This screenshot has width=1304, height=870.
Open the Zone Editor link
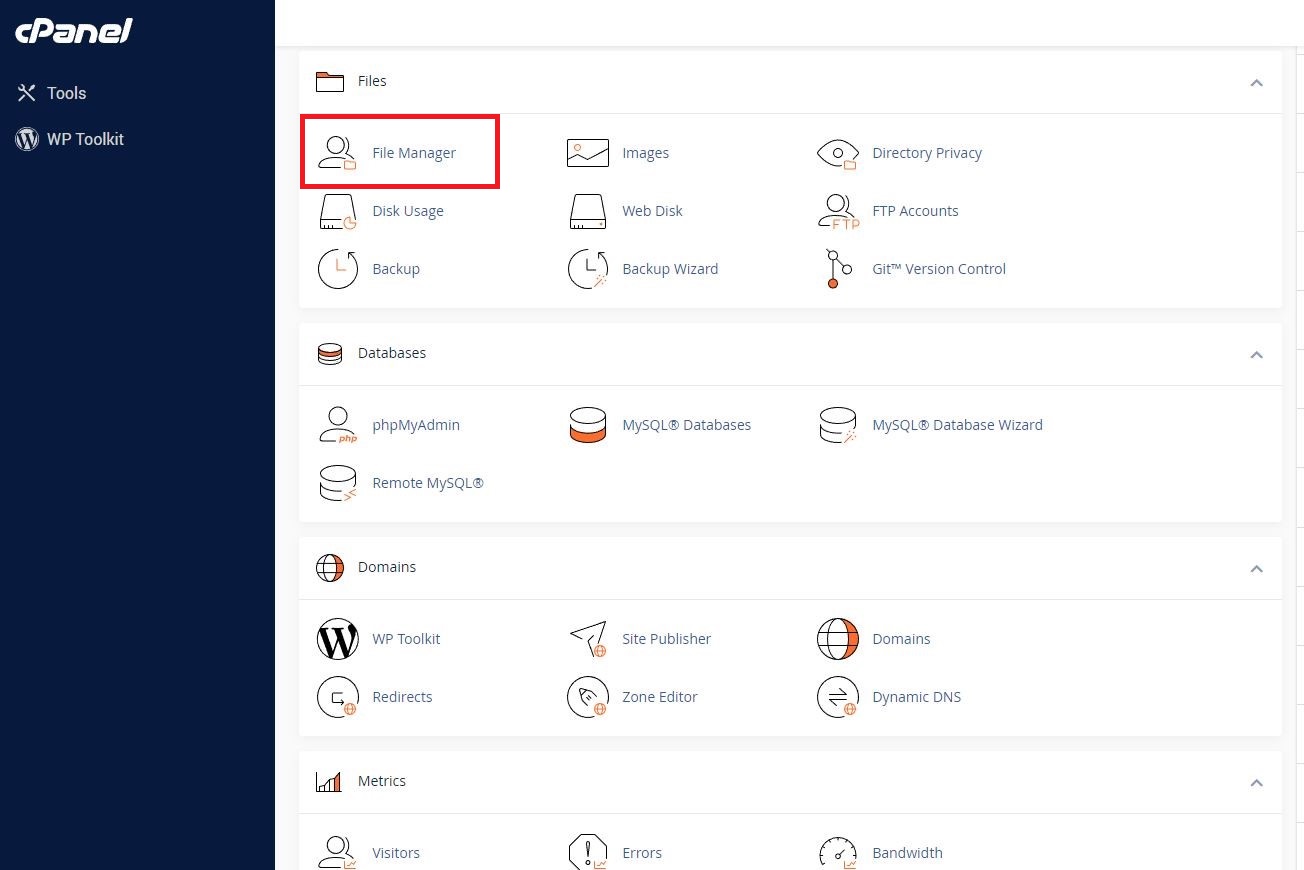click(x=660, y=697)
